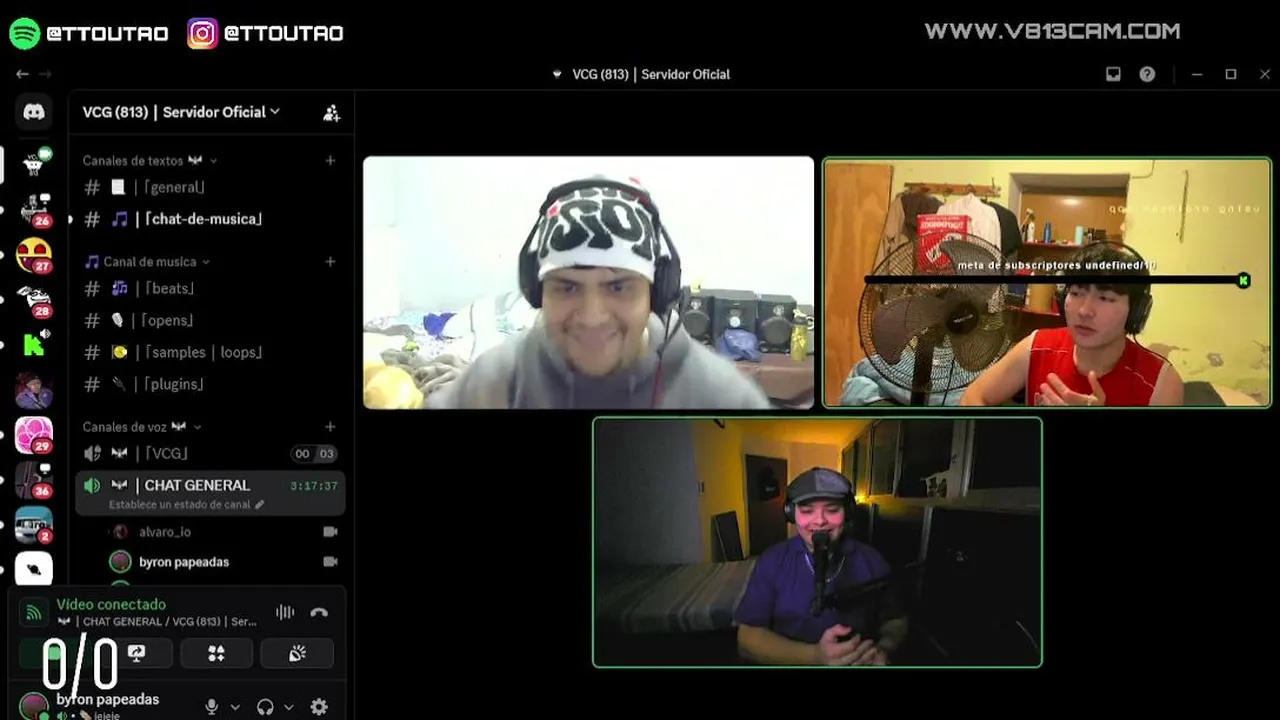Click the 00 03 user count badge
This screenshot has width=1280, height=720.
(x=314, y=454)
